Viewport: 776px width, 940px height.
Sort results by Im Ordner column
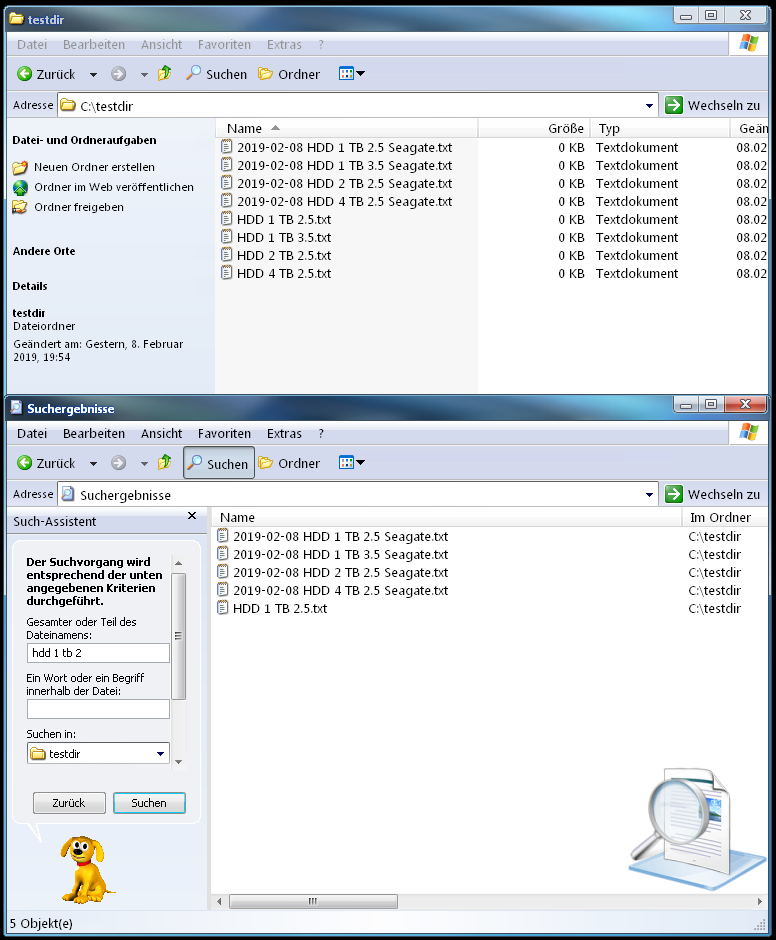coord(724,517)
